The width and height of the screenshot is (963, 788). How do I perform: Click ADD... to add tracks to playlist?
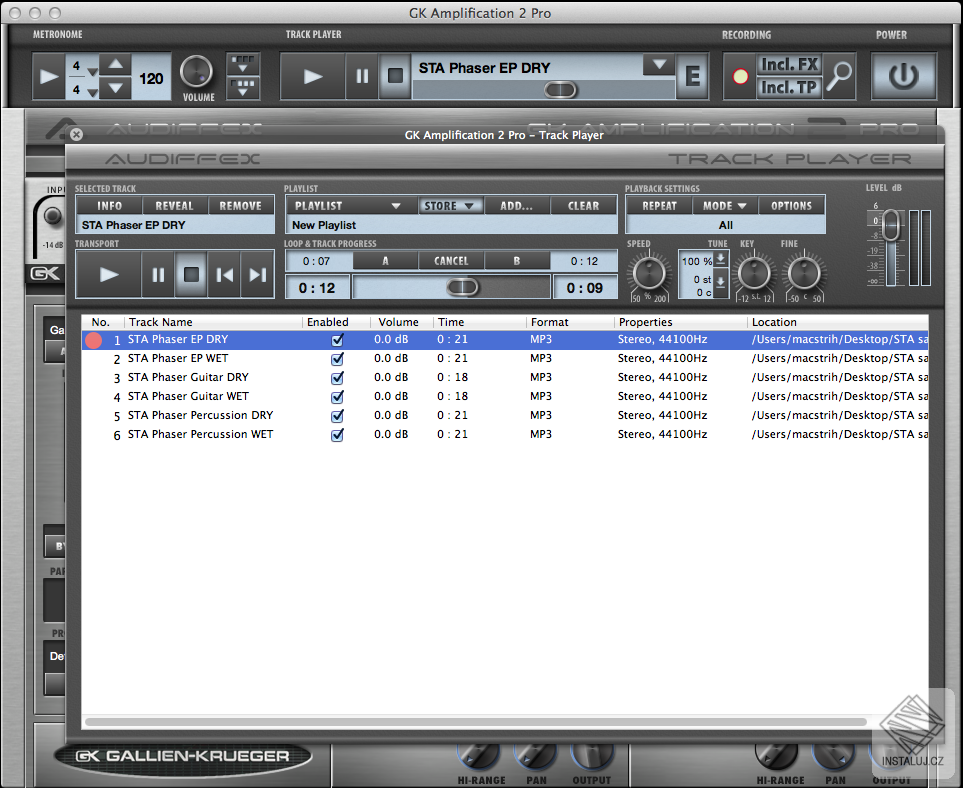517,206
